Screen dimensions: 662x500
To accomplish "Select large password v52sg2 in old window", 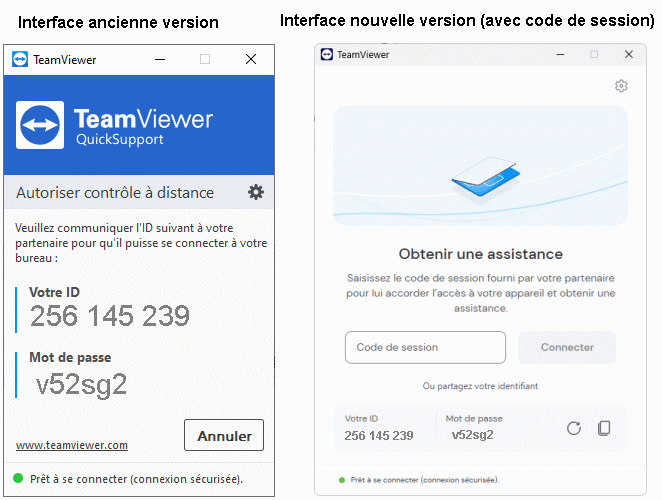I will click(x=81, y=385).
